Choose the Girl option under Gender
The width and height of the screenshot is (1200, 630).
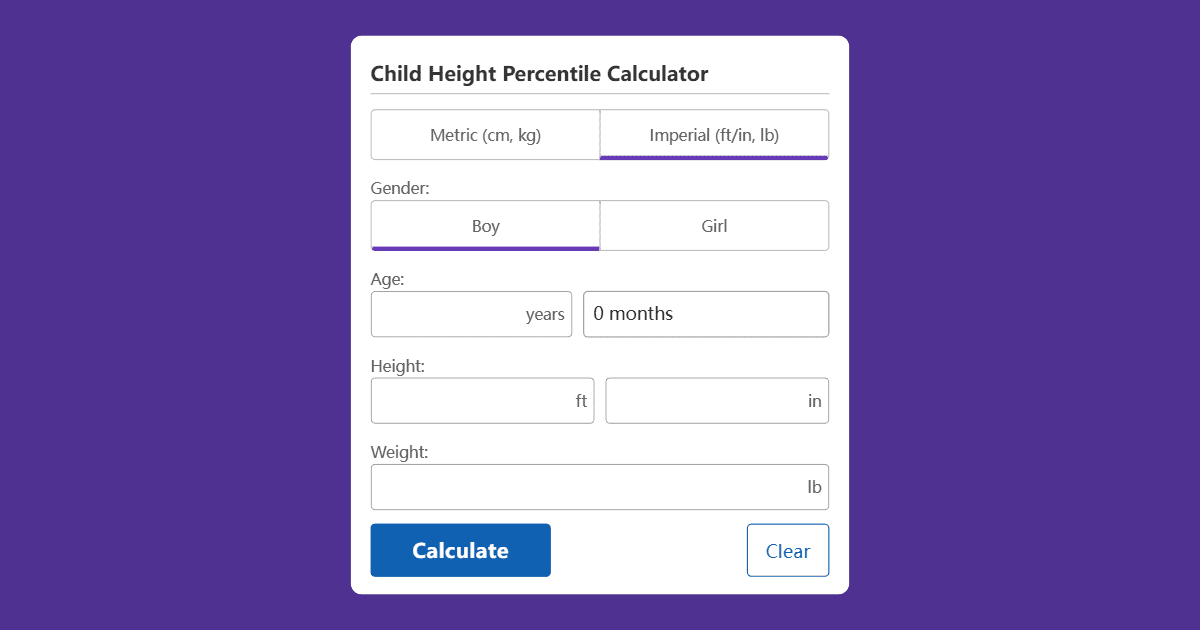(x=714, y=225)
